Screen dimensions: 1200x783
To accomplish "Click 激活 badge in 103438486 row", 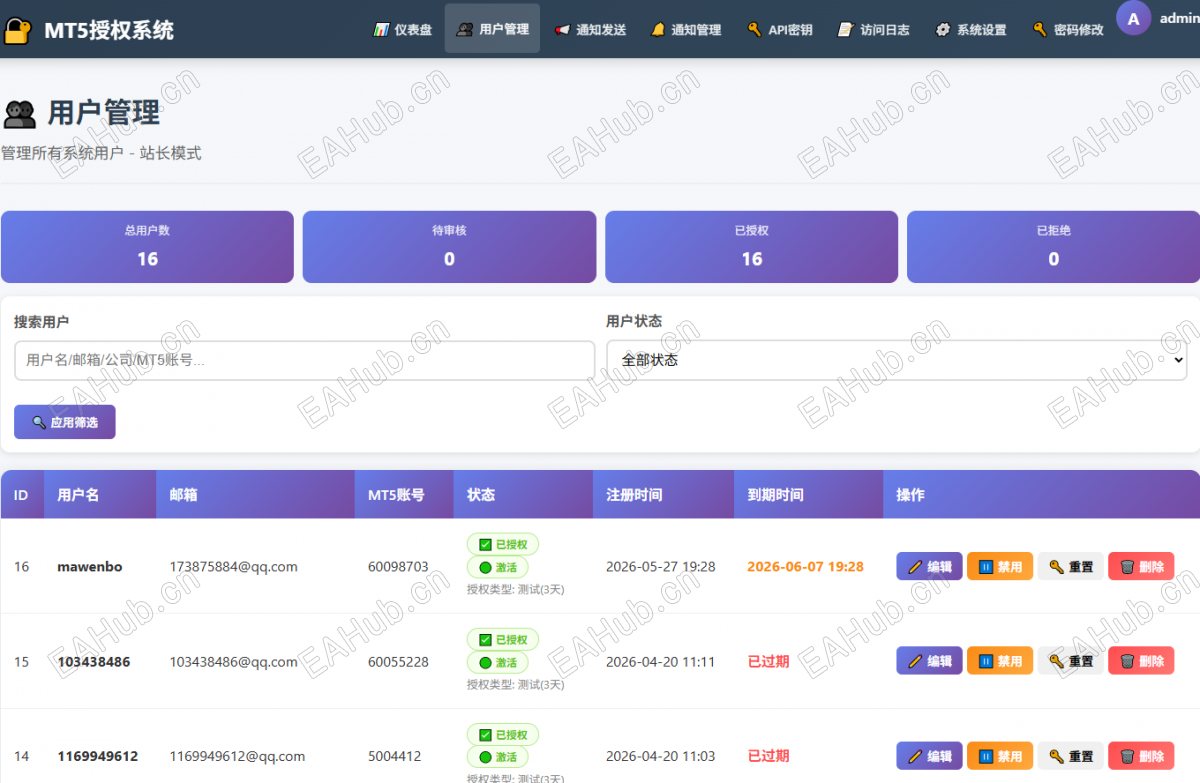I will coord(497,662).
